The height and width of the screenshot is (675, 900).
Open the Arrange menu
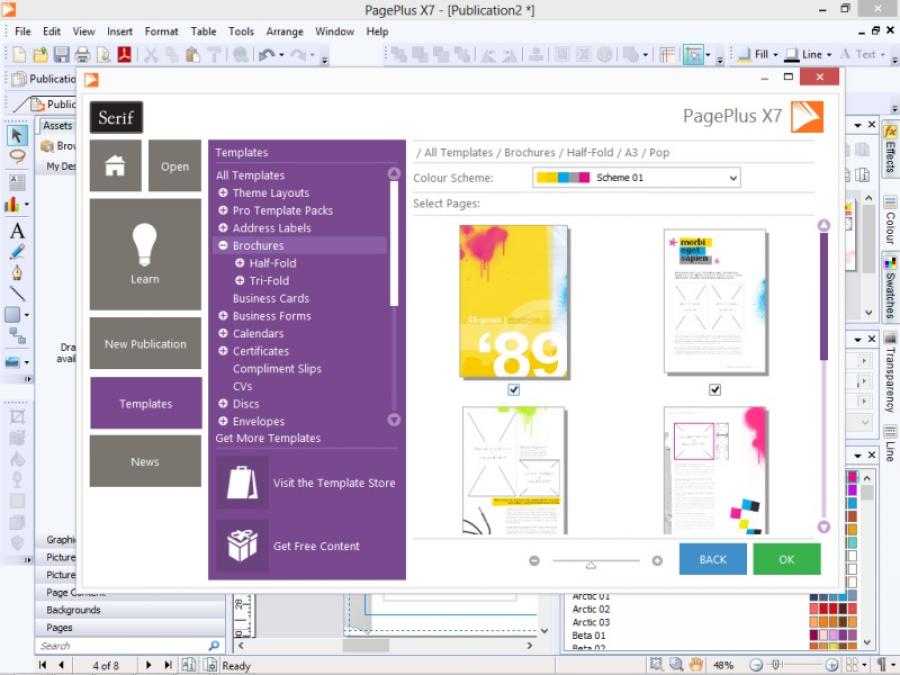(285, 32)
